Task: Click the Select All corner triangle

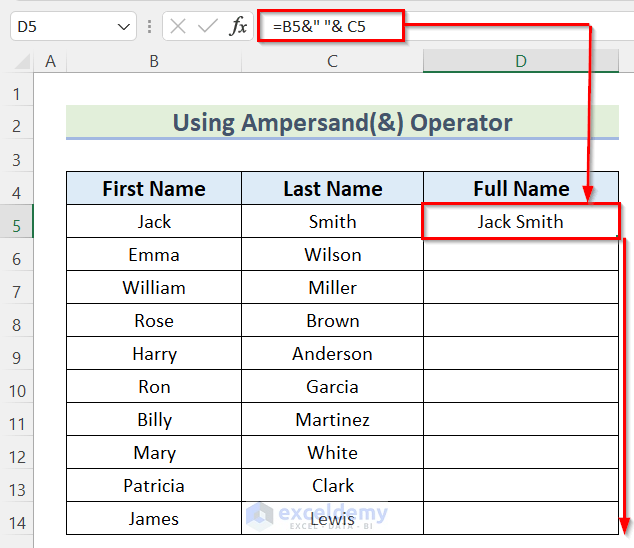Action: pyautogui.click(x=22, y=61)
